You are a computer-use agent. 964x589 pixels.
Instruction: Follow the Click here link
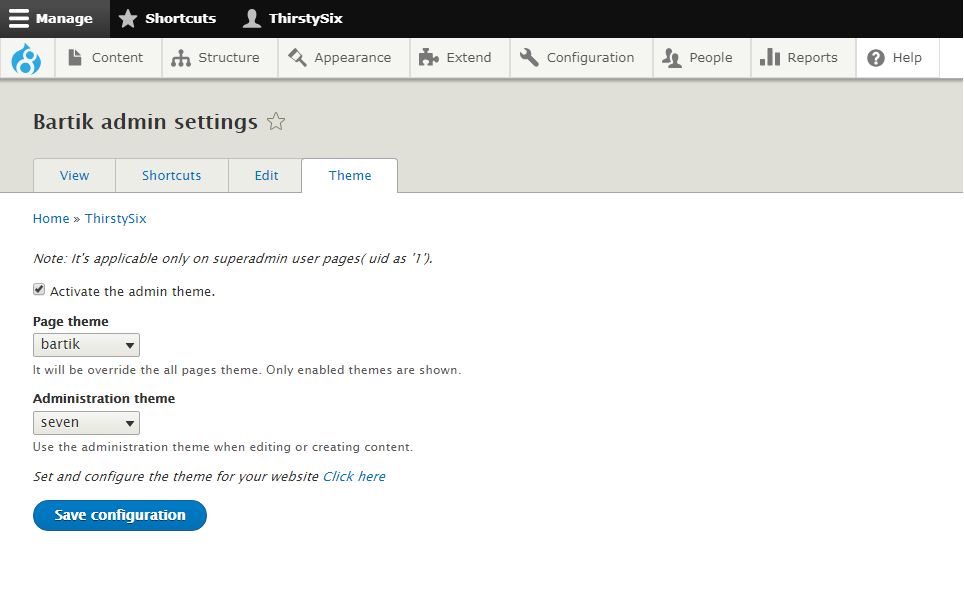click(354, 476)
